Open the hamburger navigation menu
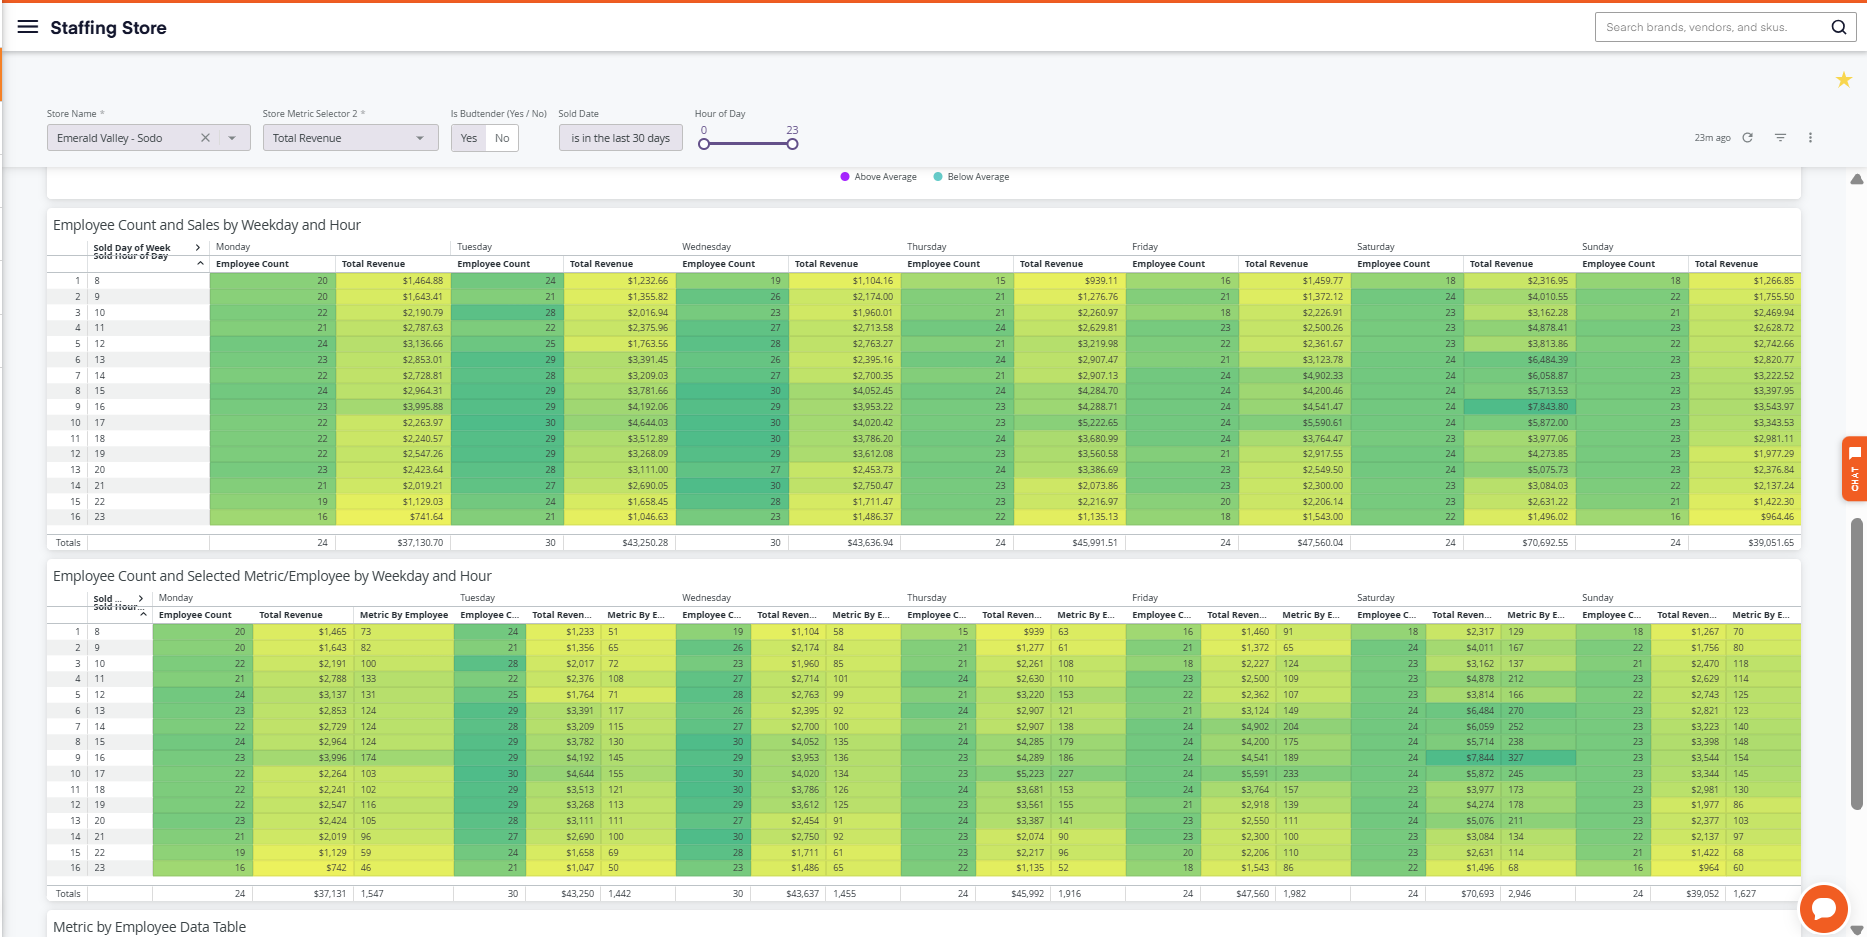The image size is (1867, 937). (x=28, y=27)
